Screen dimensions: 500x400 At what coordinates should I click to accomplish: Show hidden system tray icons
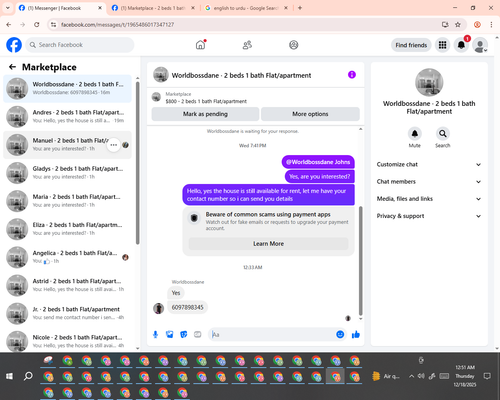tap(412, 376)
